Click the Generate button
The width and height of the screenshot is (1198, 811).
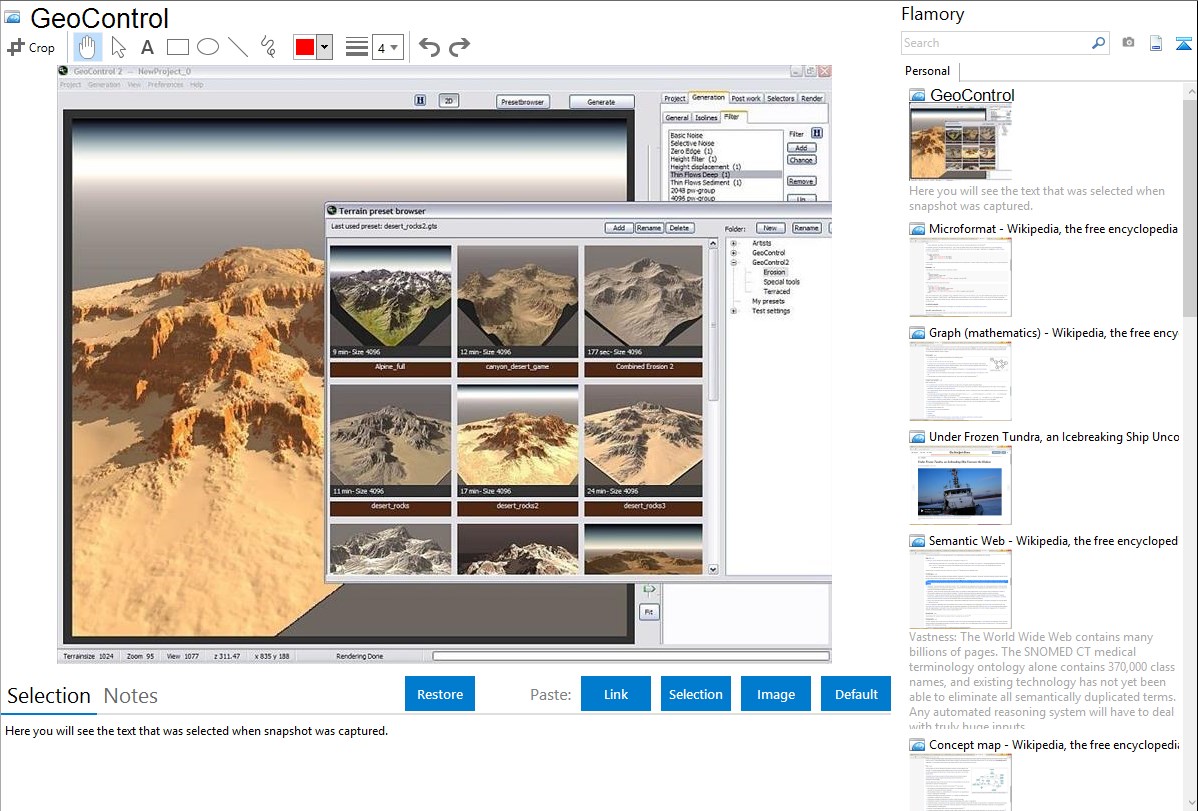point(601,102)
